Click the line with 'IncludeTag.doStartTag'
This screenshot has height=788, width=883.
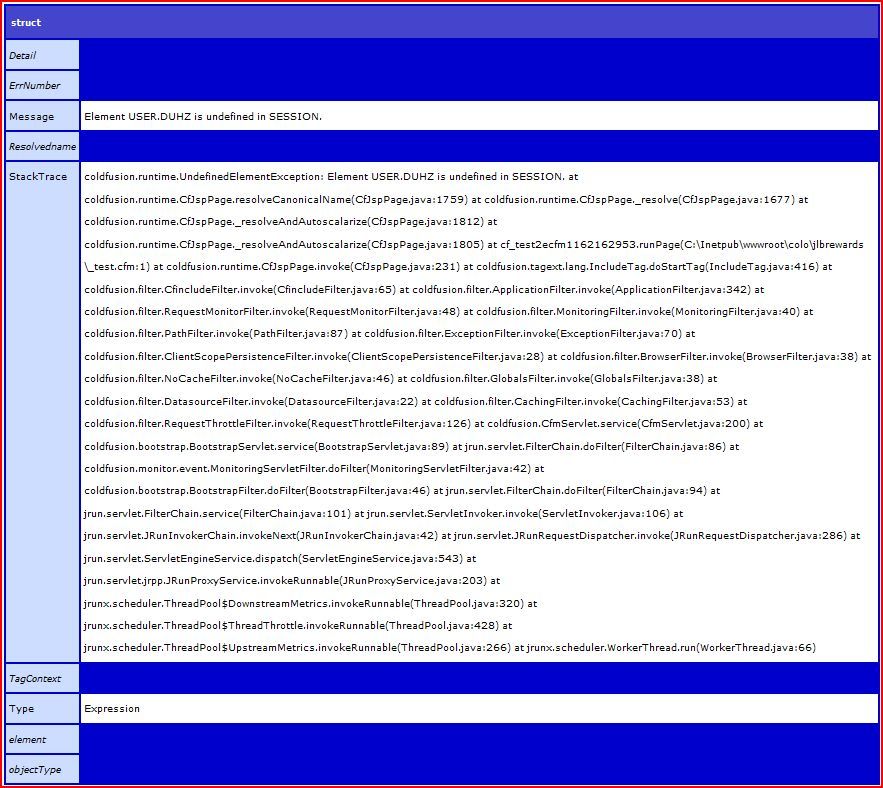click(458, 266)
